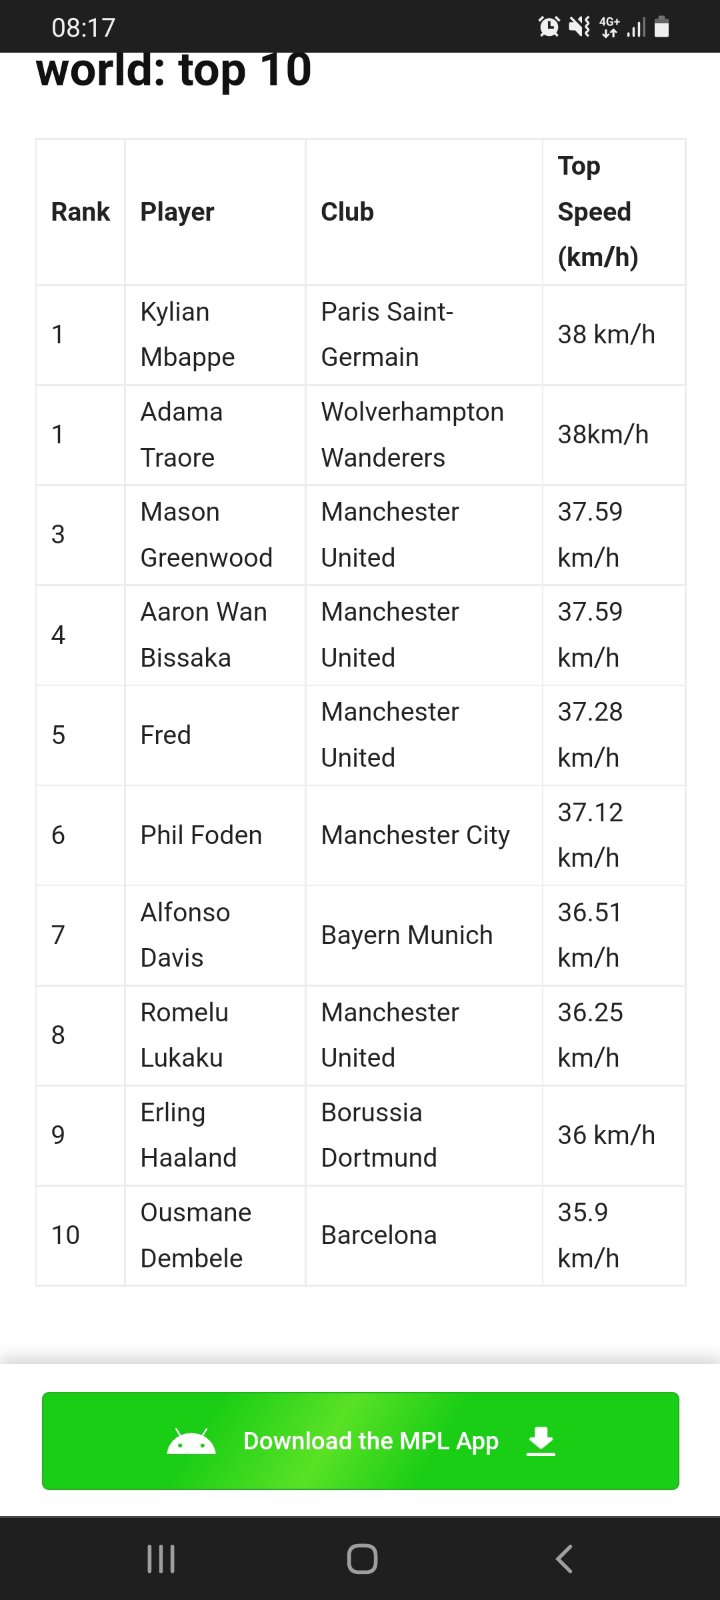Tap Phil Foden in the table
Viewport: 720px width, 1600px height.
201,835
